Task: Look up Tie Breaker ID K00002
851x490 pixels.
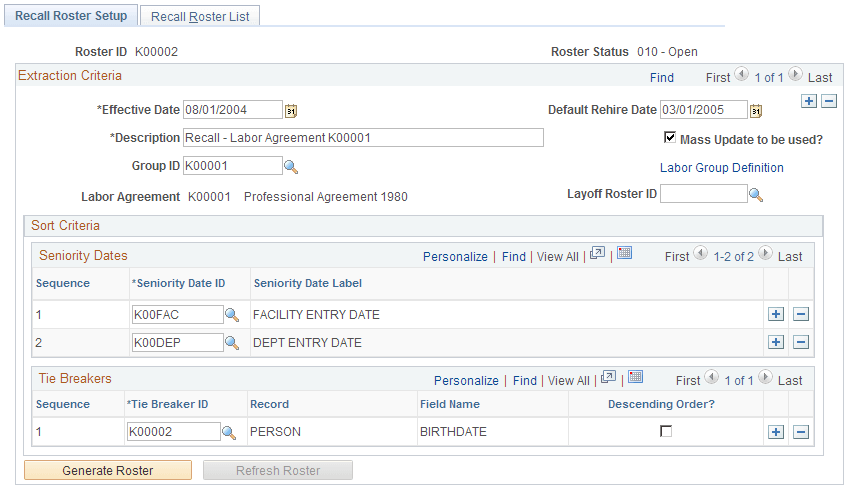Action: tap(229, 432)
